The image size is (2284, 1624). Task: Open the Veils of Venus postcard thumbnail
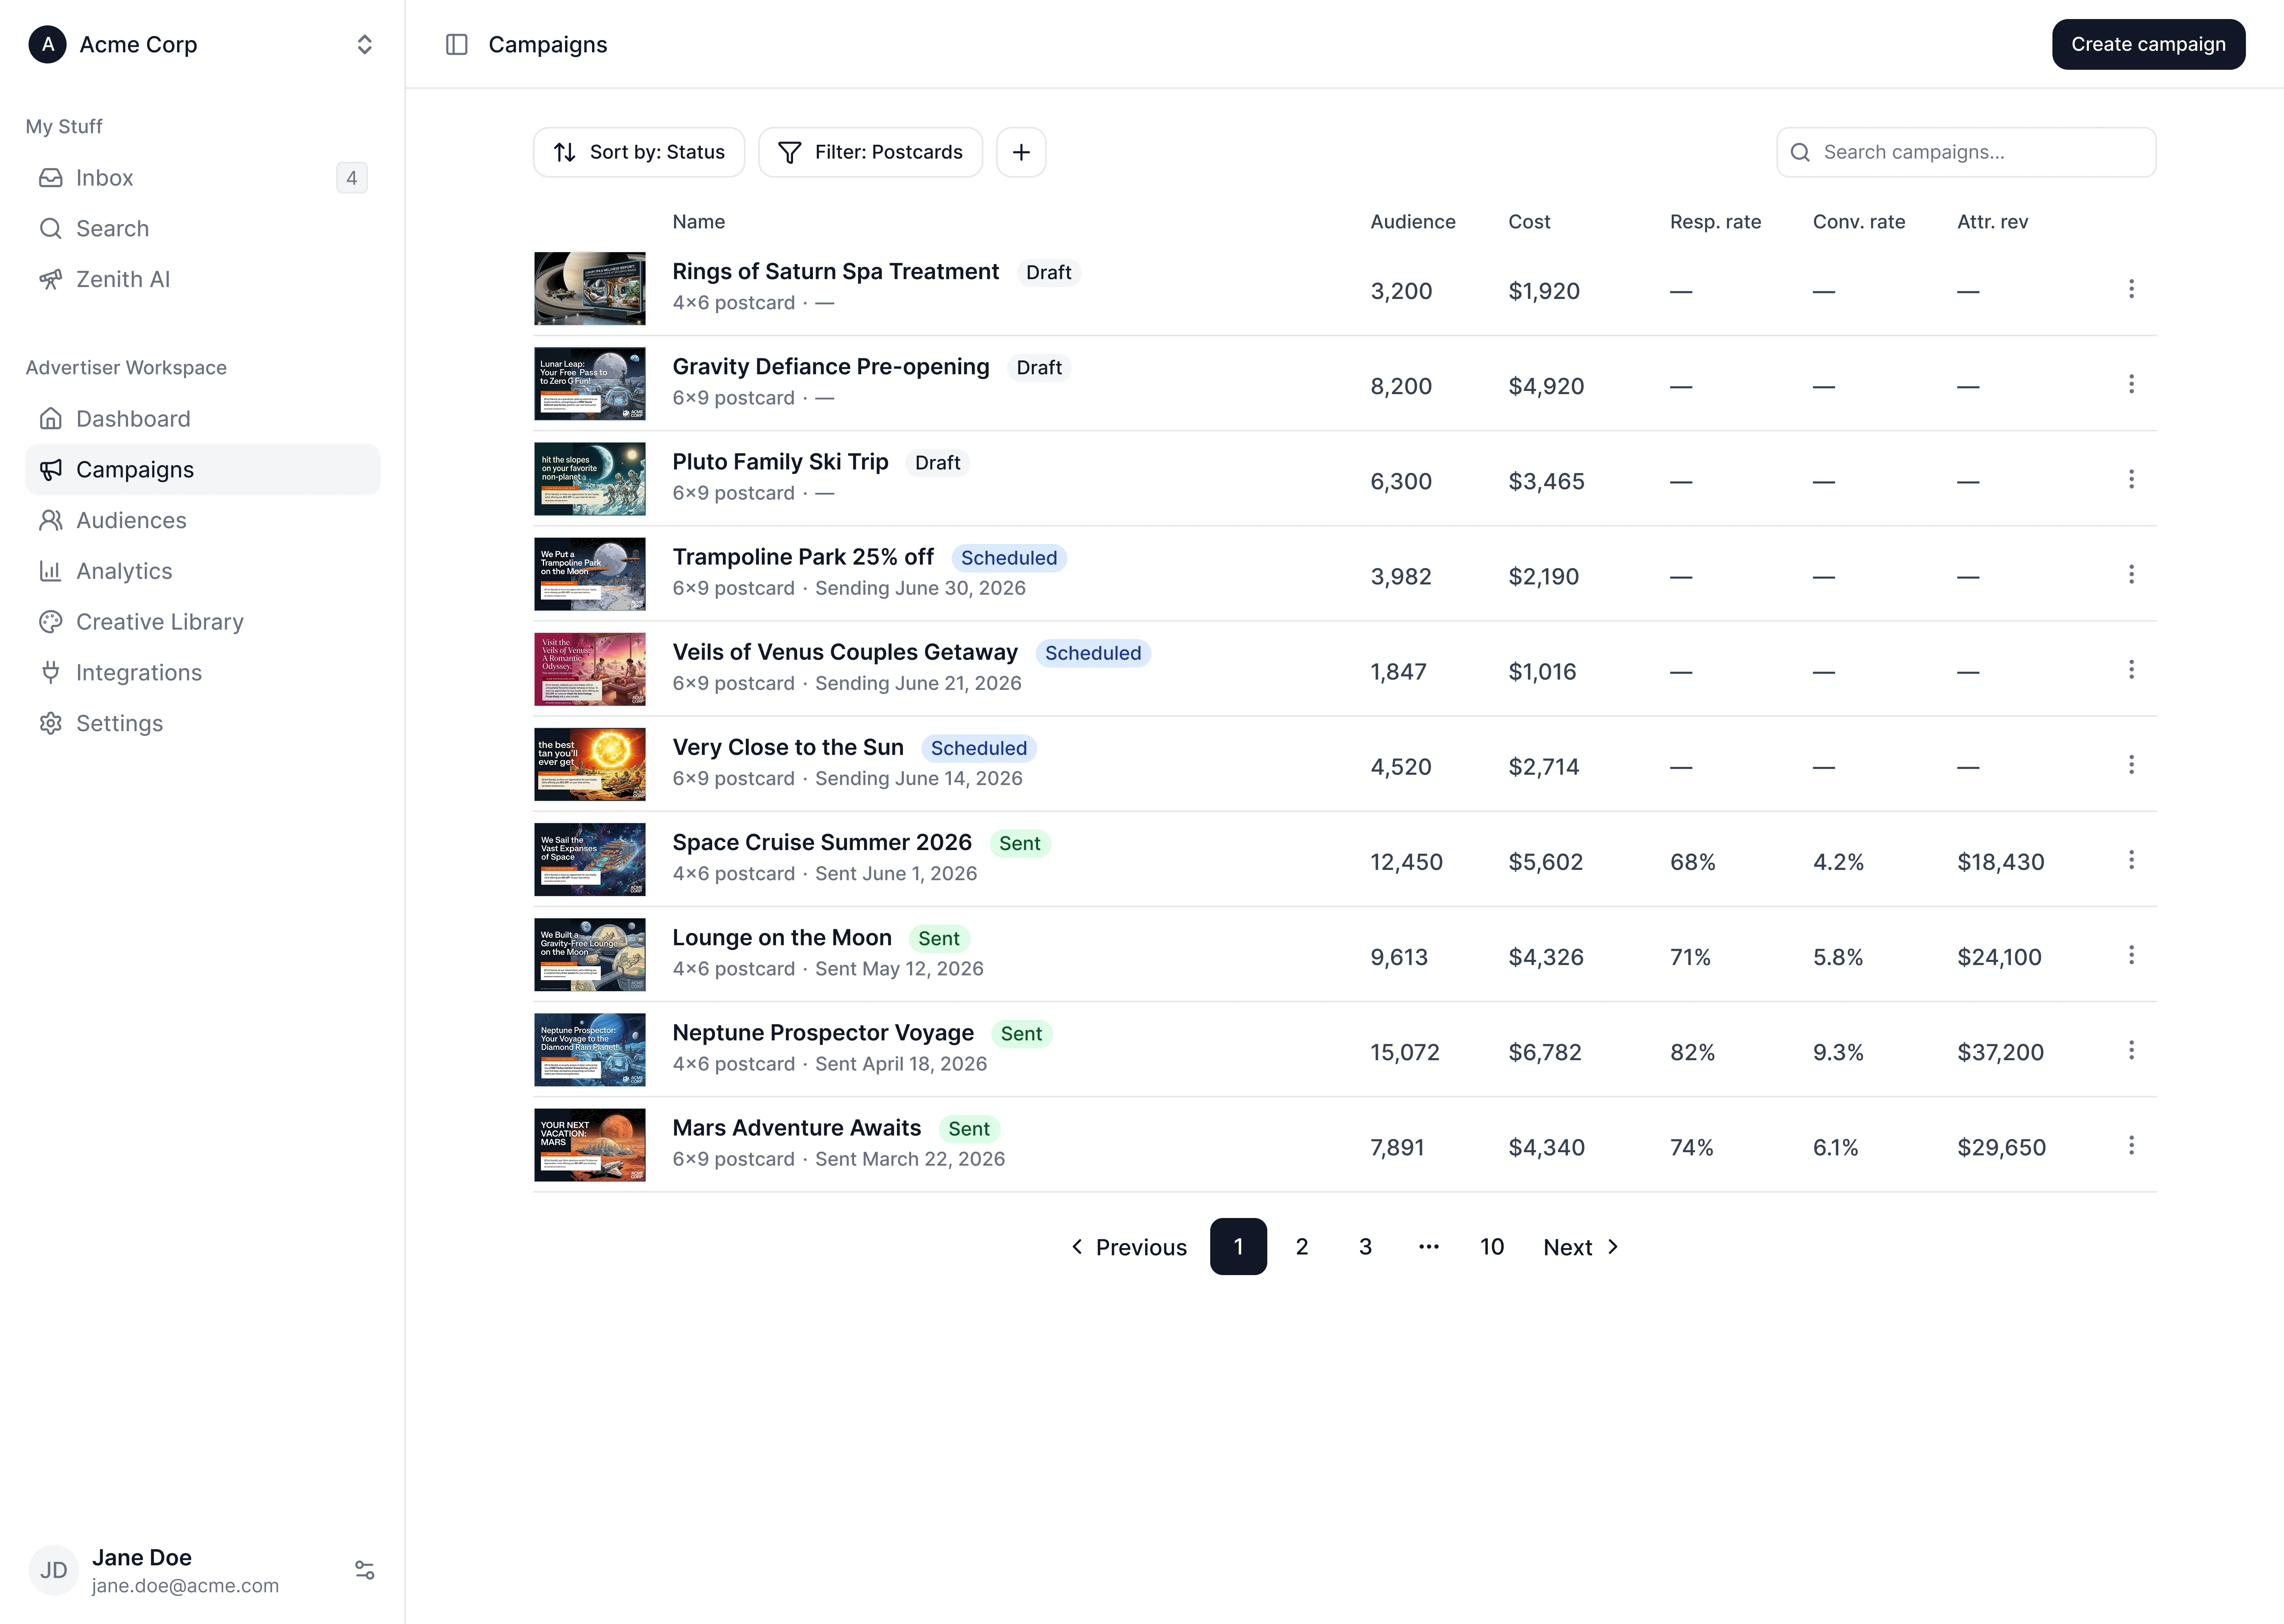590,669
